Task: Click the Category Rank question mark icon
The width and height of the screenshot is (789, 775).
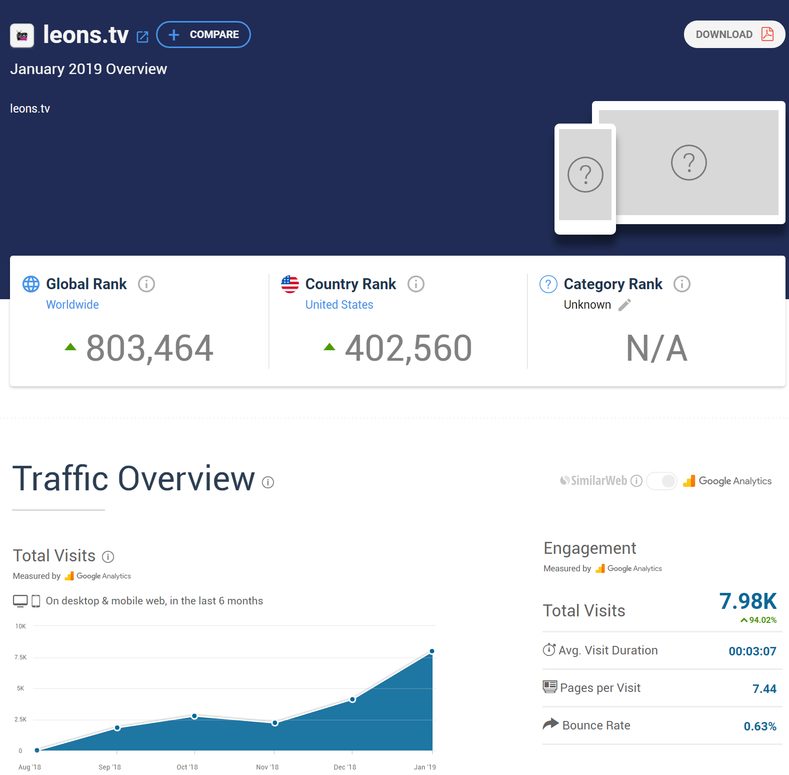Action: 547,284
